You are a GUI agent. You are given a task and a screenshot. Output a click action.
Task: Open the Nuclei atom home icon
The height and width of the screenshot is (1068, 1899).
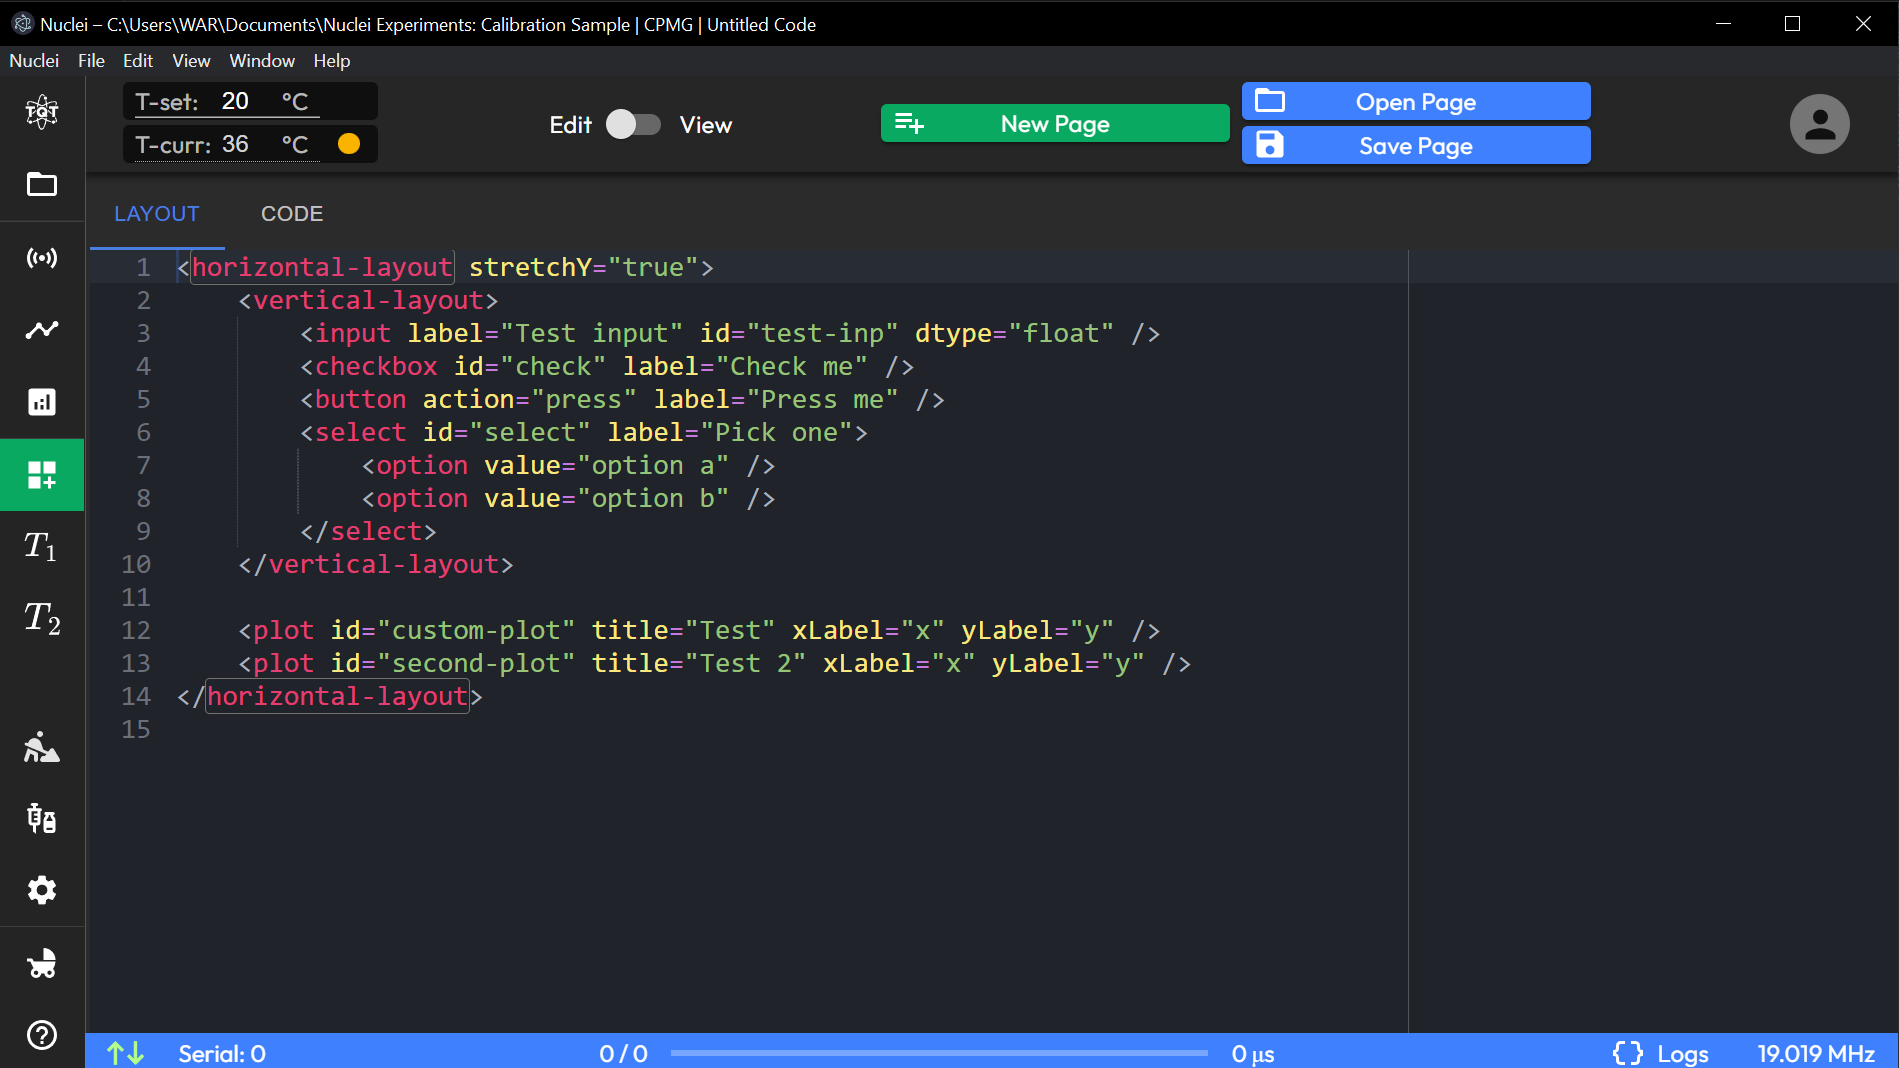click(42, 111)
